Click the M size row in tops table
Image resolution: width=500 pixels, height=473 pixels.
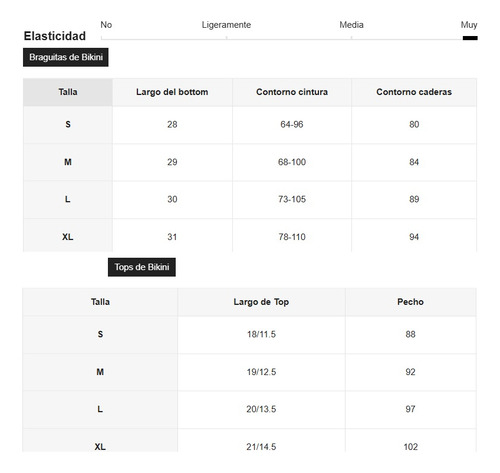coord(249,372)
